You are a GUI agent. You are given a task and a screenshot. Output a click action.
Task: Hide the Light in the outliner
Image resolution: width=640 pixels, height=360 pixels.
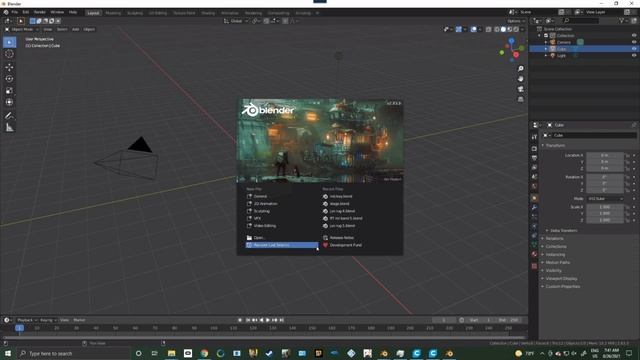(634, 55)
